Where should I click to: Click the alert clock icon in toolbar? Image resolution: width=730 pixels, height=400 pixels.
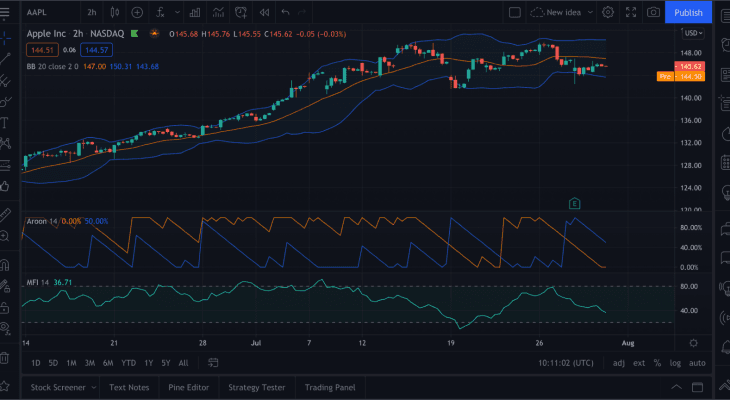point(241,12)
